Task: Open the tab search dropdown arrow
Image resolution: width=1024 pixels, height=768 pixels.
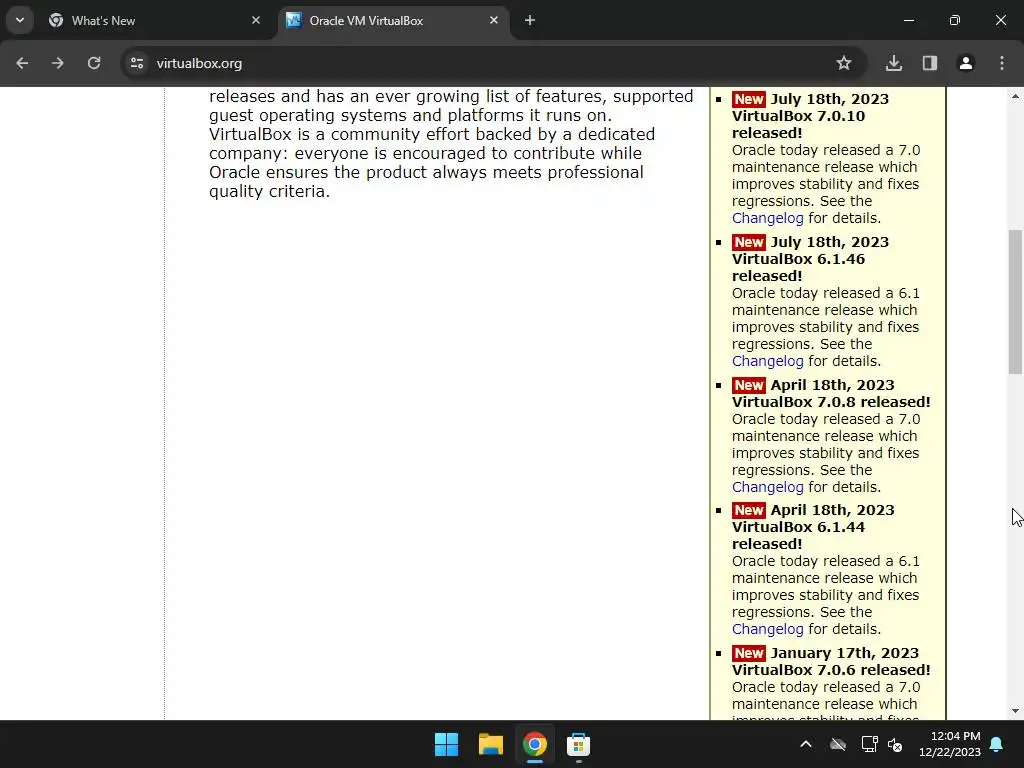Action: point(20,20)
